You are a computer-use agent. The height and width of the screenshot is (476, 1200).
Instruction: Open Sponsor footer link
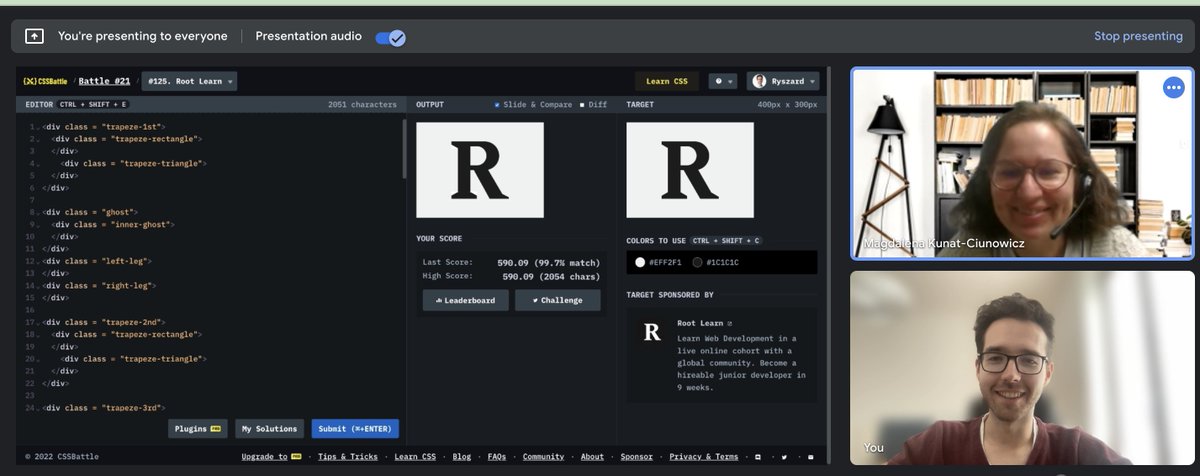636,457
